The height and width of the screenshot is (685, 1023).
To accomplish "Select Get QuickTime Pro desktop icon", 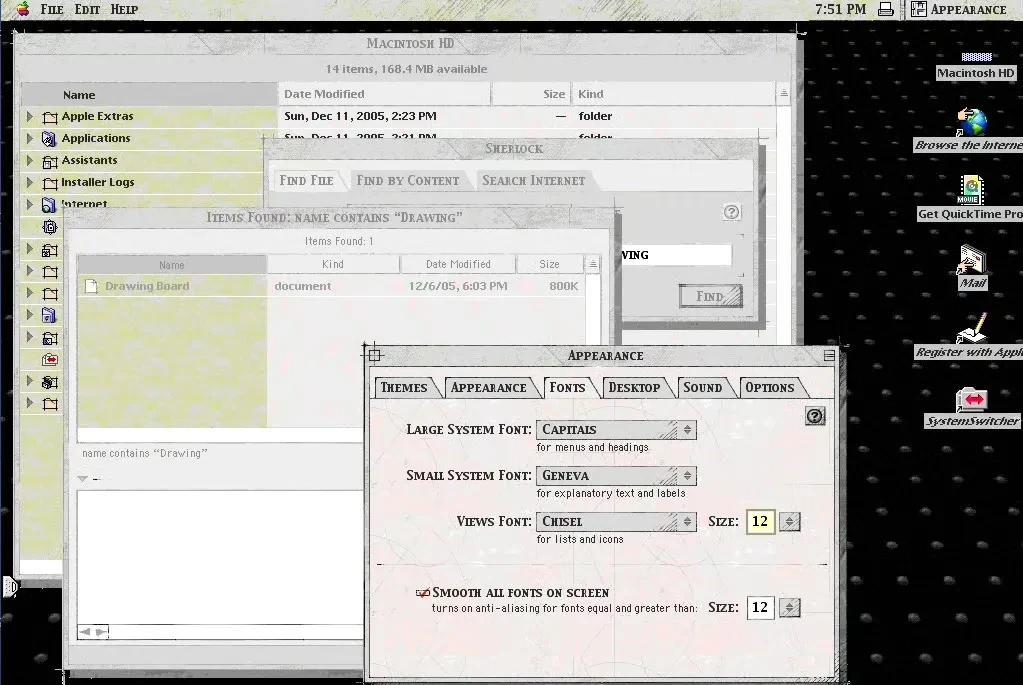I will pos(970,198).
